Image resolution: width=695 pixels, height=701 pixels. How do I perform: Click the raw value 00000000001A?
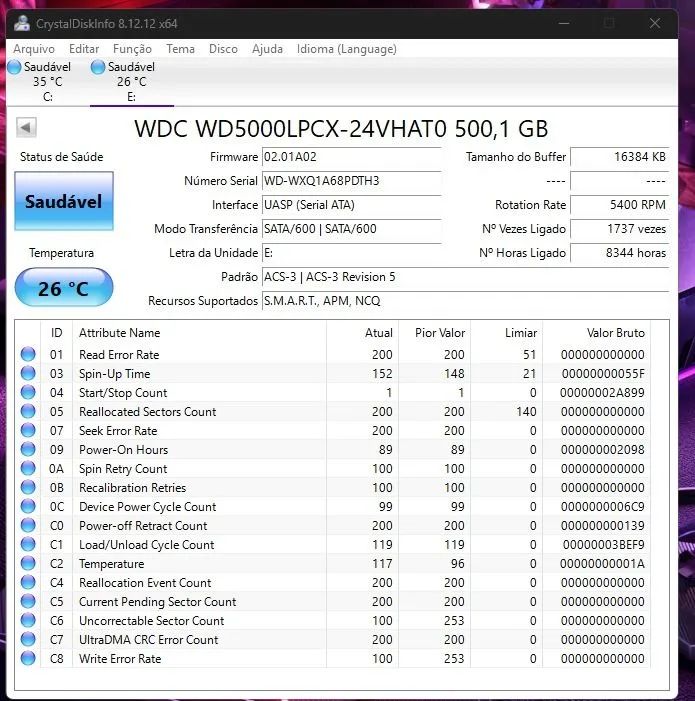point(602,564)
